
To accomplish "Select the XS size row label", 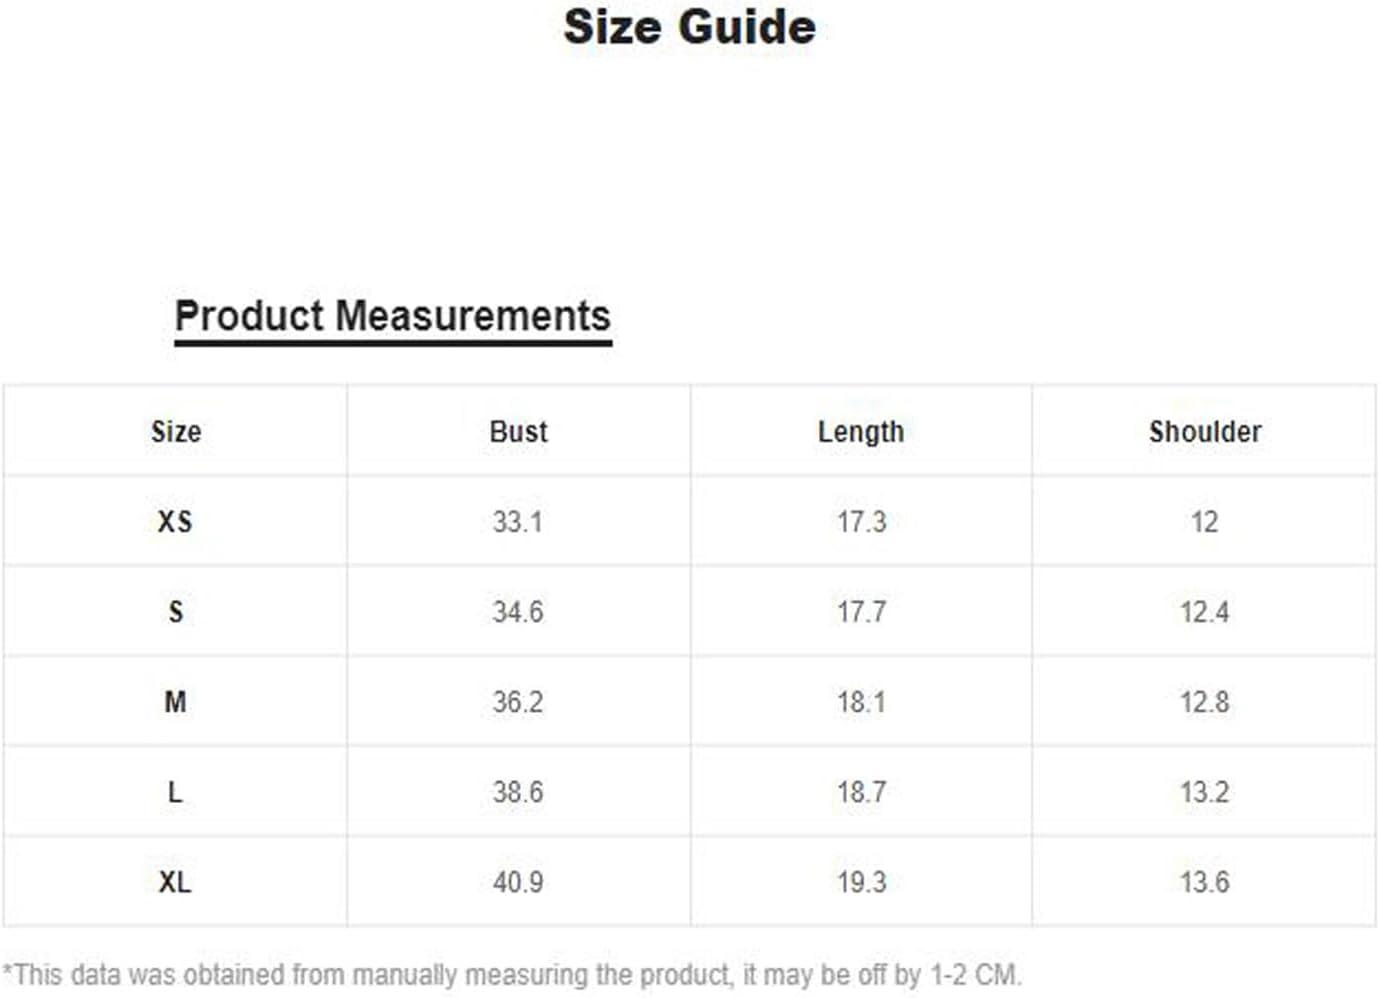I will (175, 522).
